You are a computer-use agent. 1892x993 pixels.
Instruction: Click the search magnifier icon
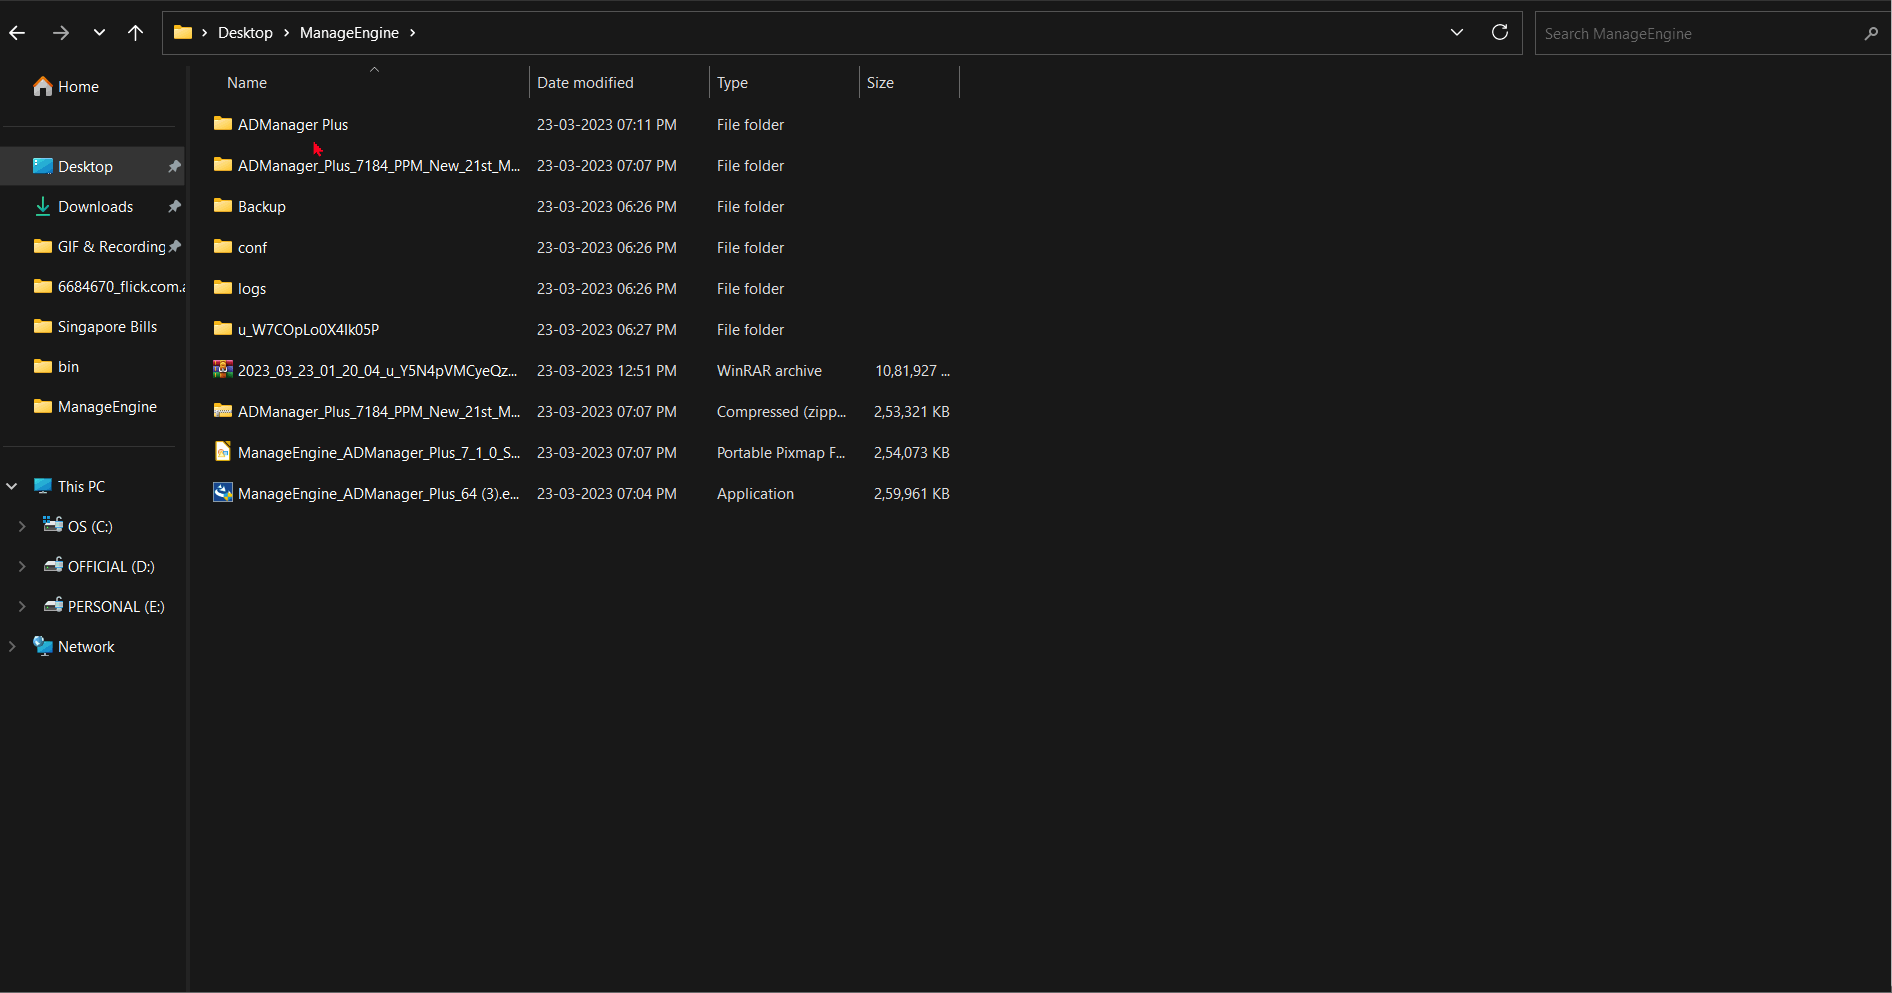point(1871,34)
